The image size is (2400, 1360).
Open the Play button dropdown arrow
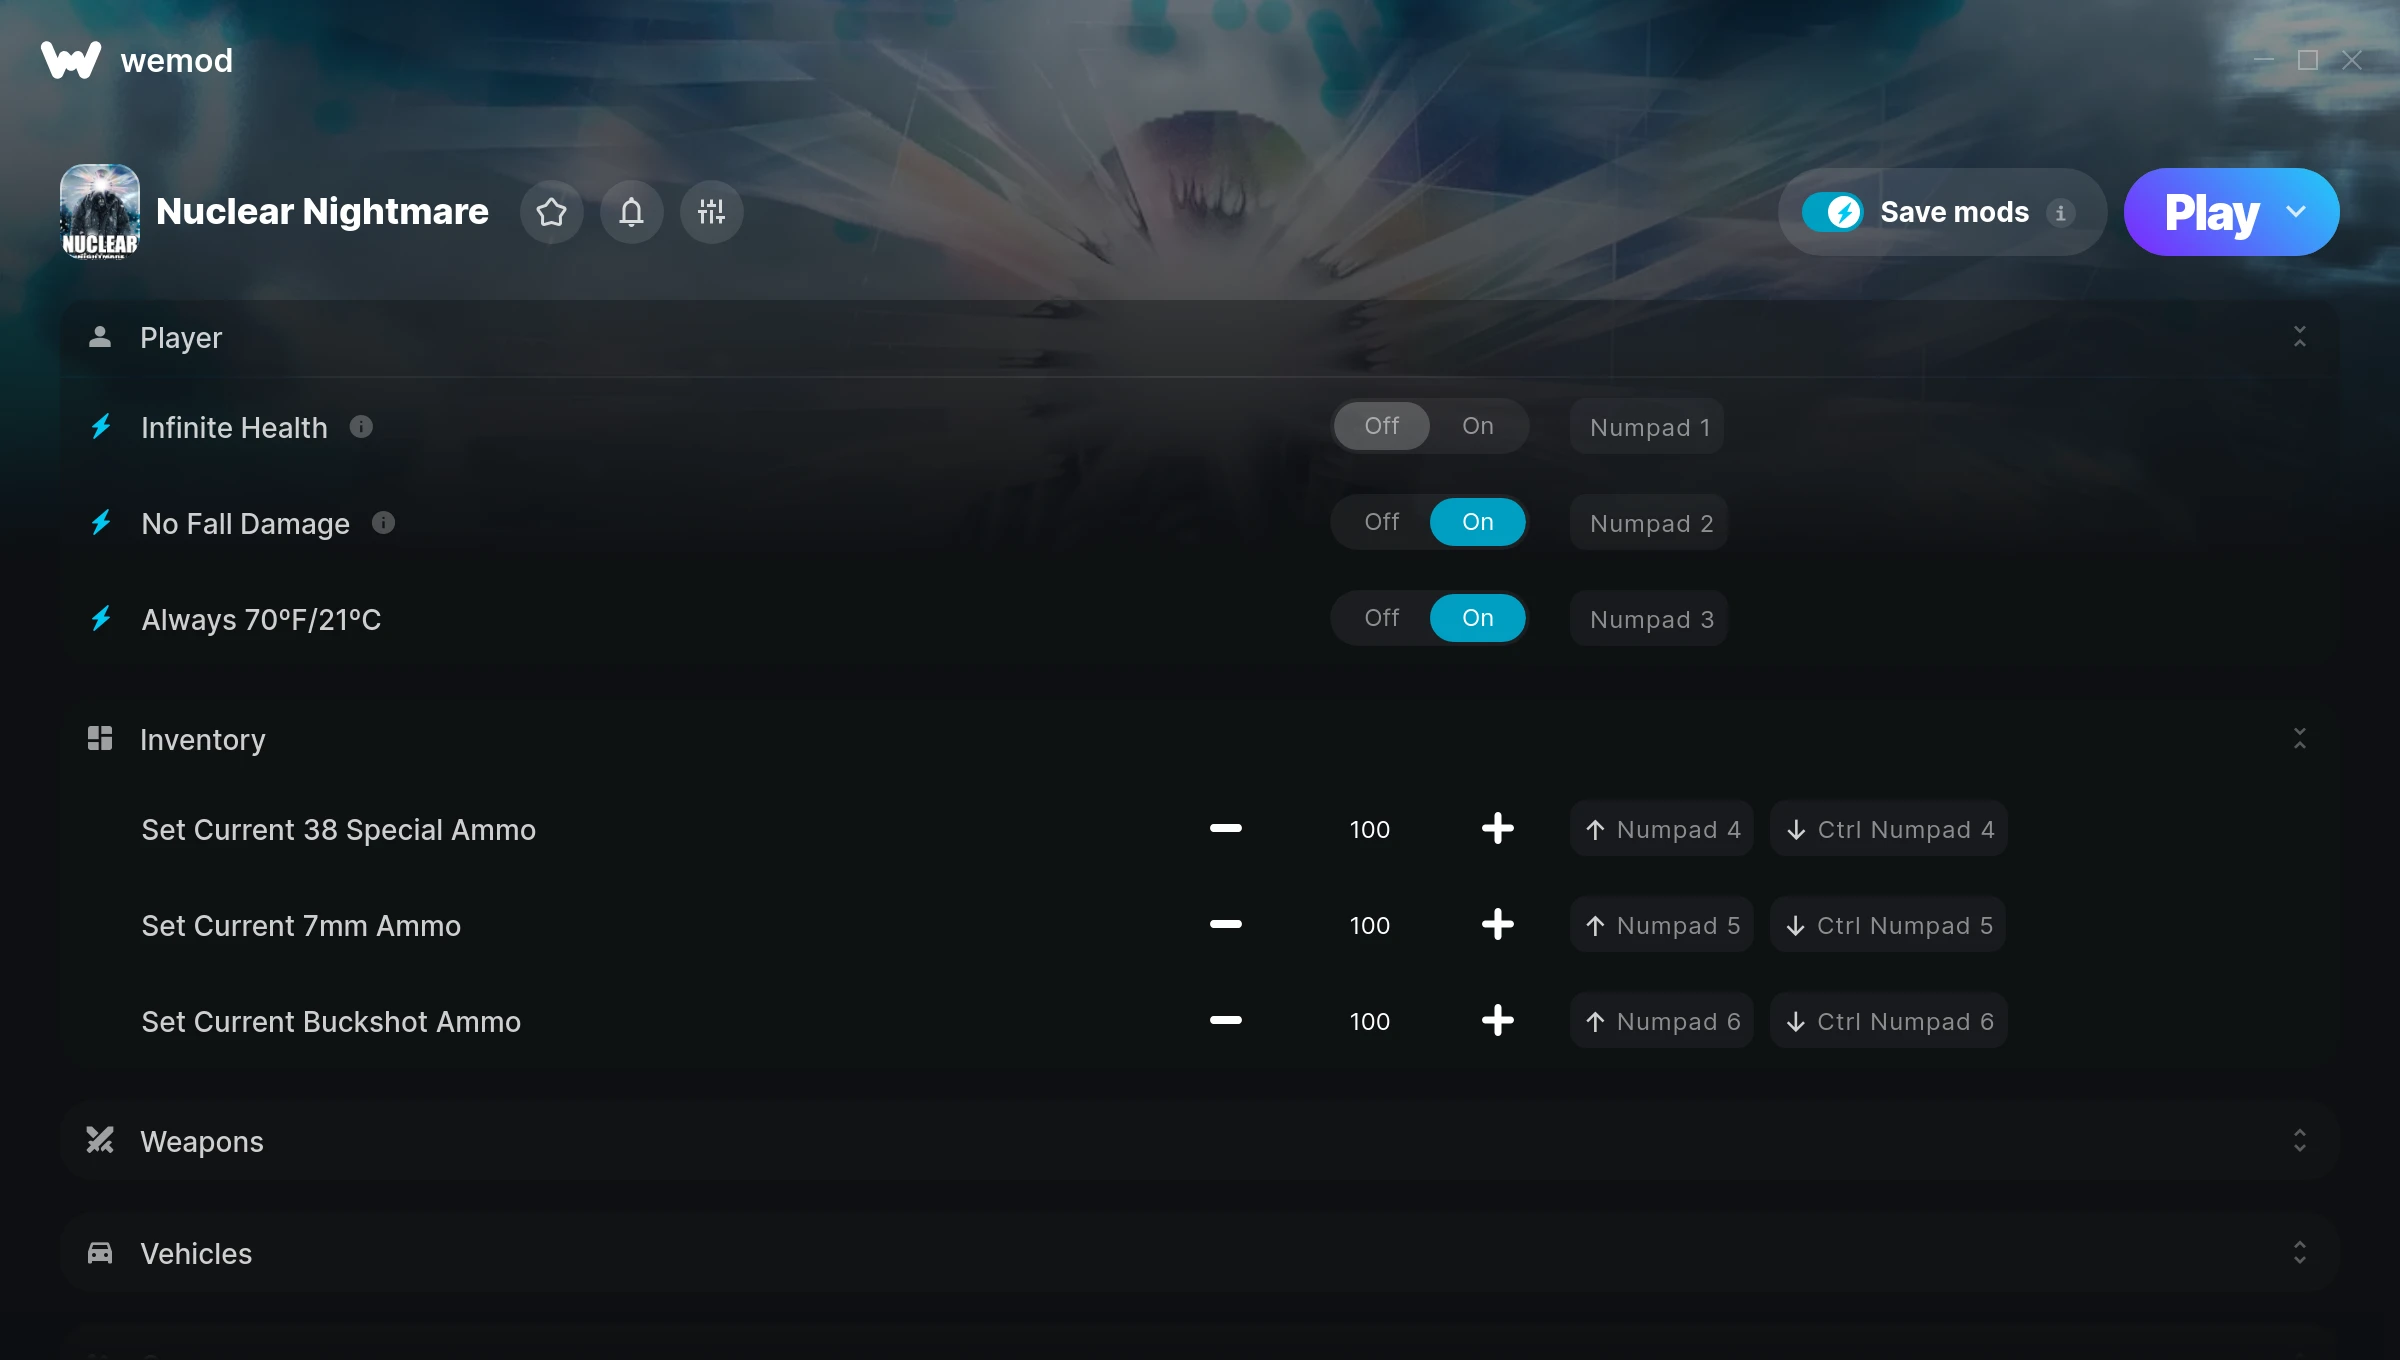[x=2296, y=212]
